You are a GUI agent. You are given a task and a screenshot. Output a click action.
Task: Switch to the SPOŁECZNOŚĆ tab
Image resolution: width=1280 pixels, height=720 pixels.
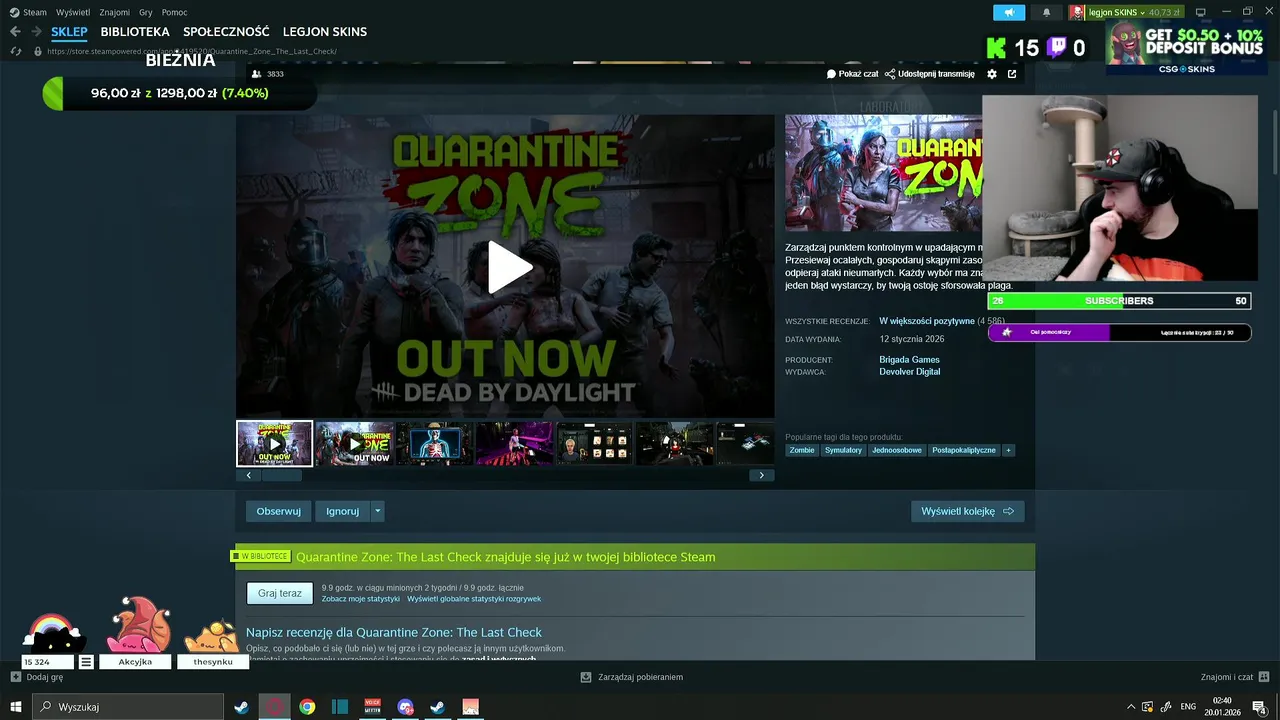coord(226,32)
